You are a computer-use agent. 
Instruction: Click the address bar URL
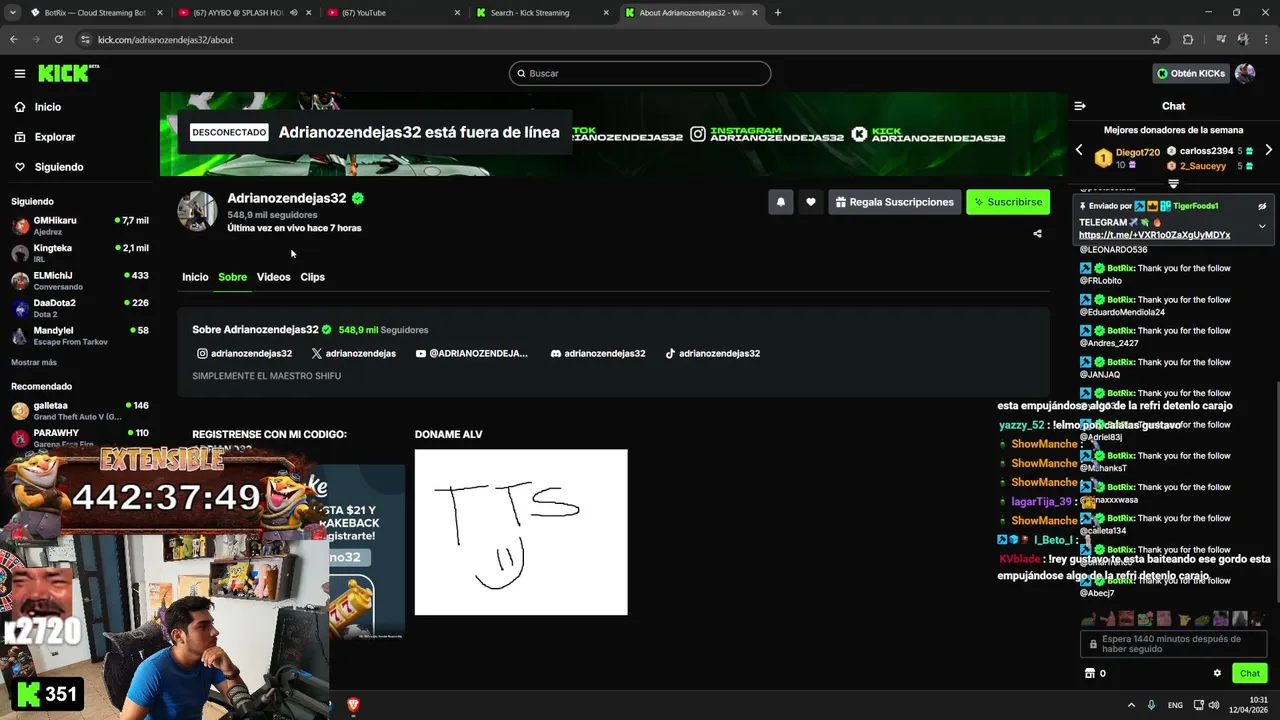click(166, 40)
